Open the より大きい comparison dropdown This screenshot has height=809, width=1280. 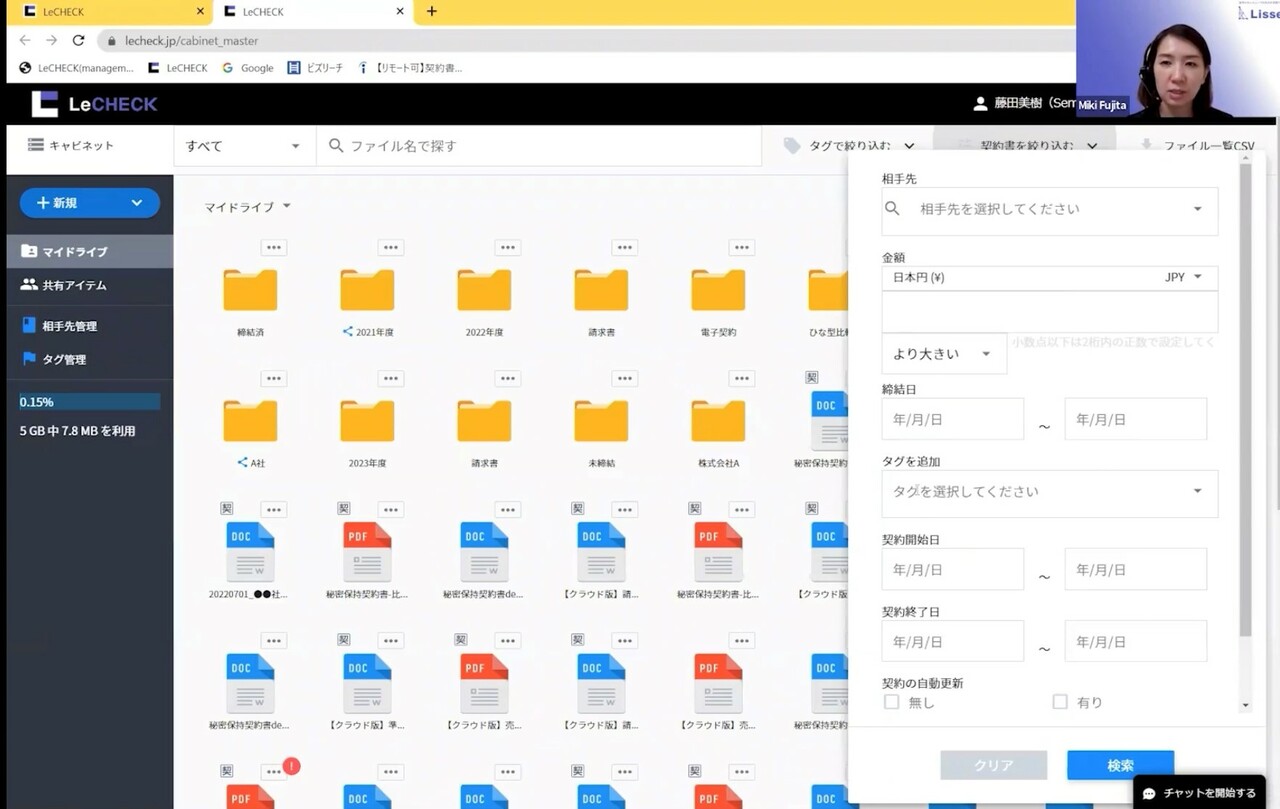coord(943,354)
